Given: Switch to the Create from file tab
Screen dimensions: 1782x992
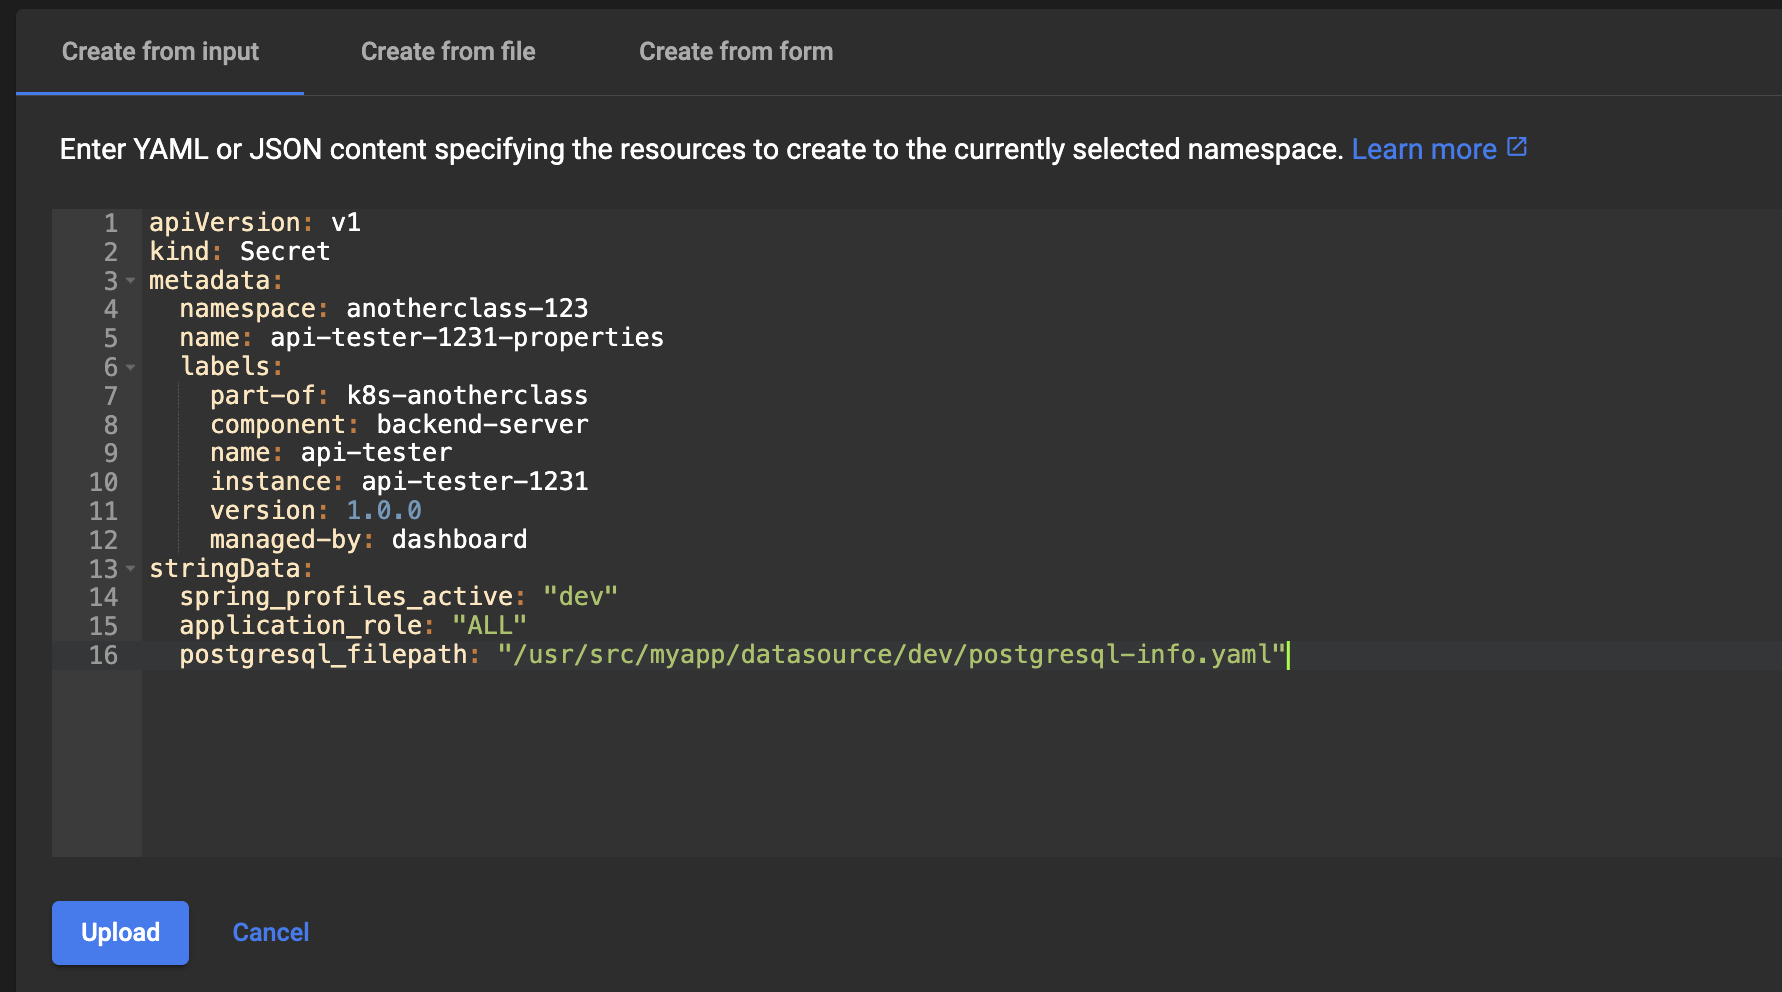Looking at the screenshot, I should pyautogui.click(x=448, y=52).
